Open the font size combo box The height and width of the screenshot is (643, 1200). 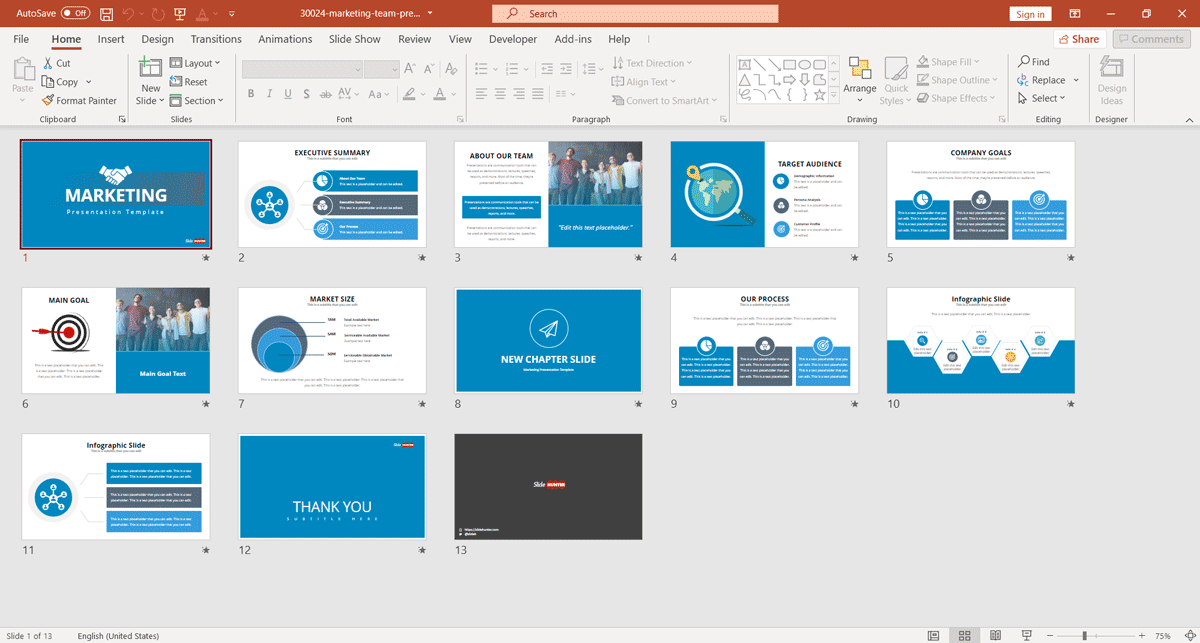coord(382,69)
